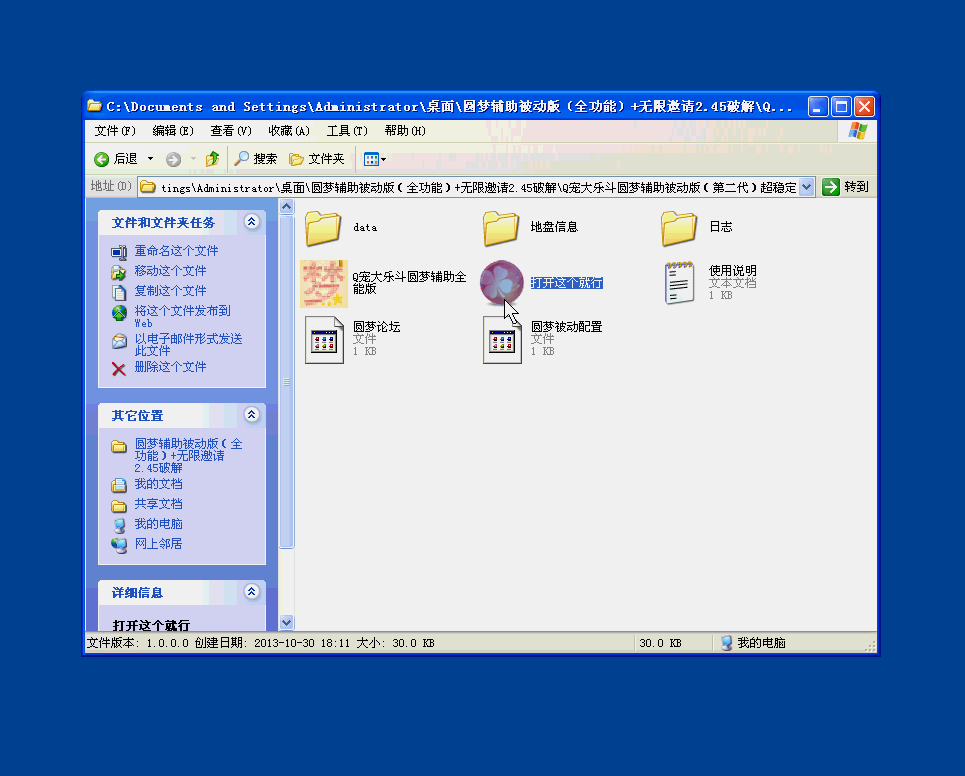Screen dimensions: 965x776
Task: Click 复制这个文件 link
Action: [x=170, y=290]
